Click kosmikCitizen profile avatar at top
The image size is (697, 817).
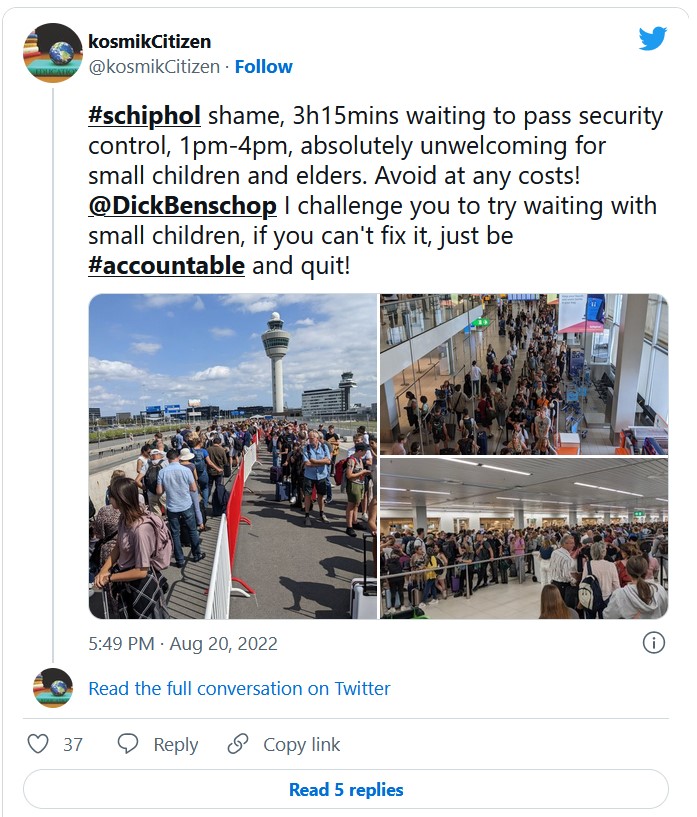tap(52, 53)
